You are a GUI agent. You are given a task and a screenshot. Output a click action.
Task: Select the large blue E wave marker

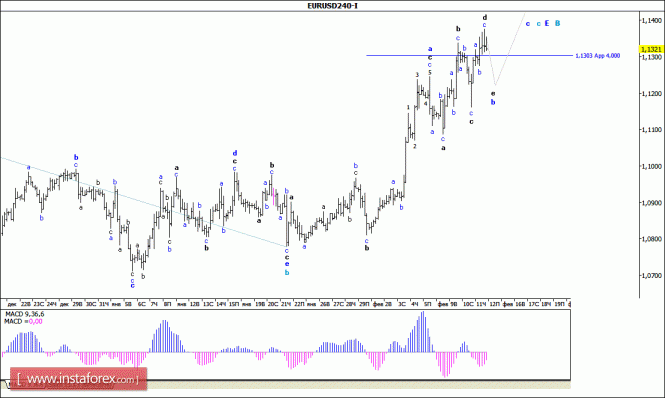(x=547, y=23)
